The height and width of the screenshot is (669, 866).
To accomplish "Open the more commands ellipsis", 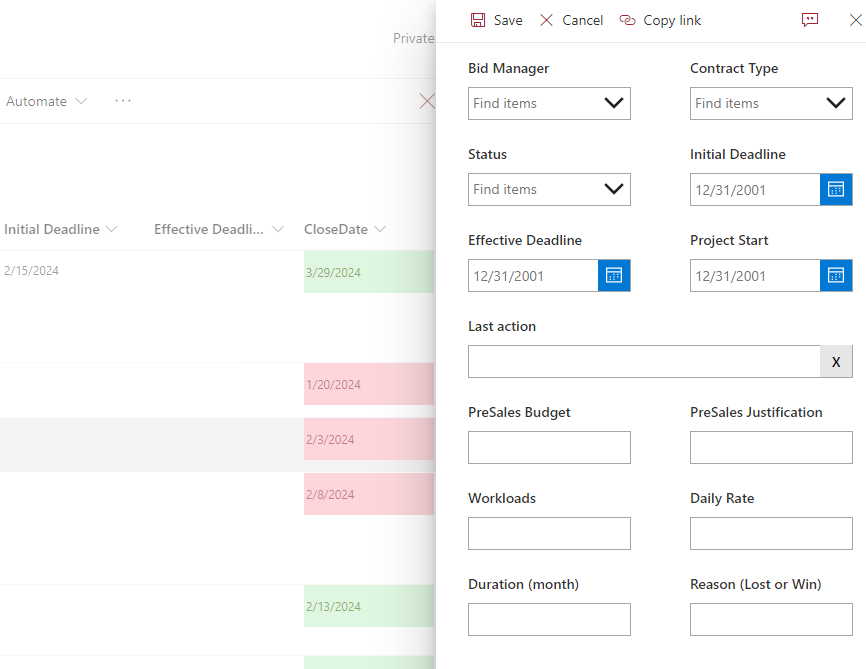I will click(x=122, y=100).
